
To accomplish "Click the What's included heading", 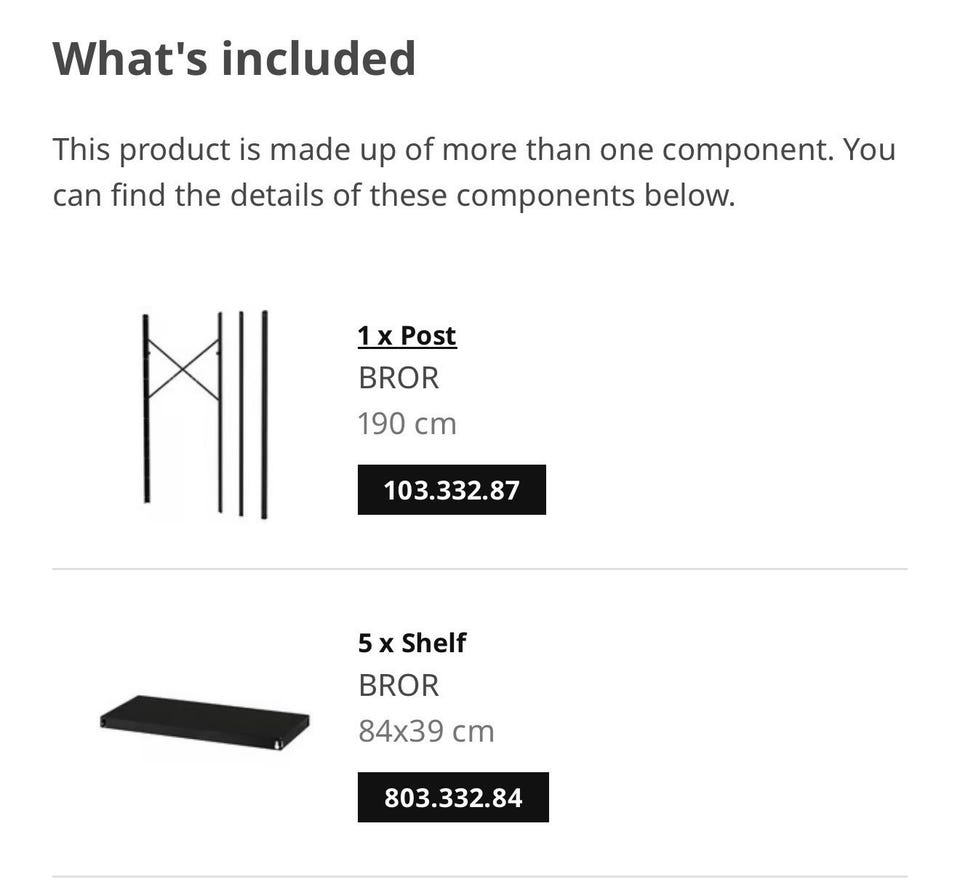I will click(234, 58).
